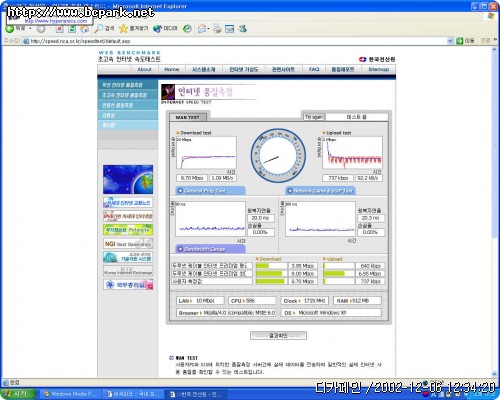Print the page with the printer icon
This screenshot has width=500, height=400.
coord(217,29)
